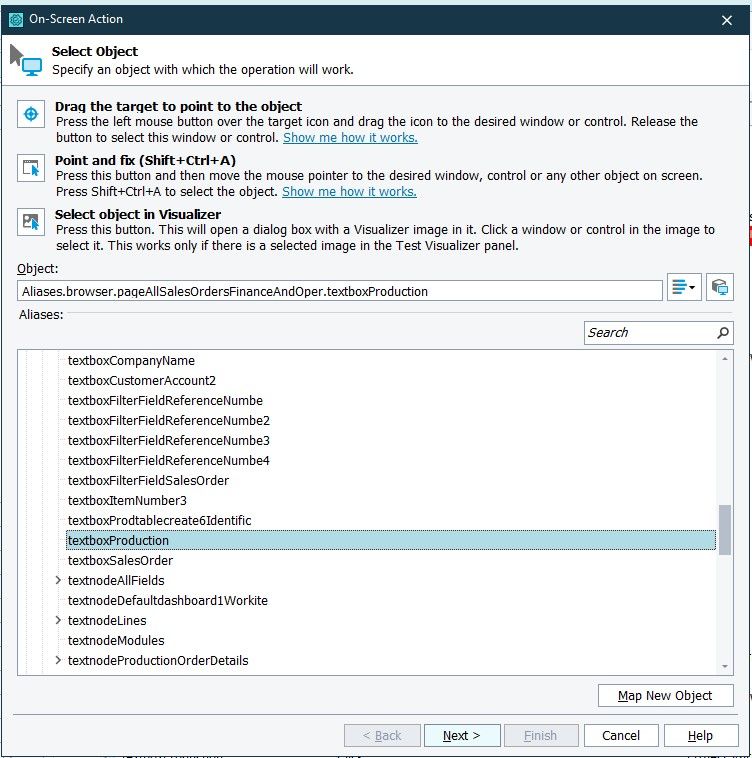Open 'Show me how it works' link under Point and fix
Image resolution: width=752 pixels, height=758 pixels.
349,192
